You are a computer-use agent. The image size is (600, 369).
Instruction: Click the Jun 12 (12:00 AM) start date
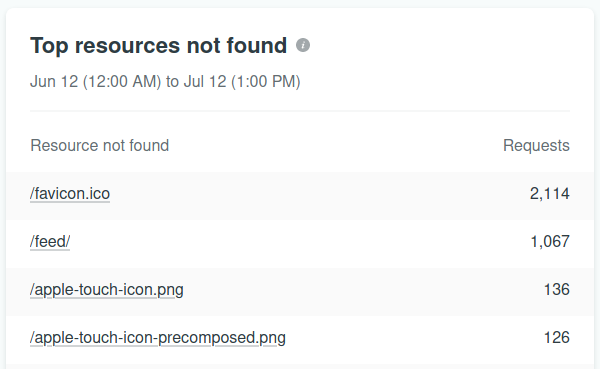96,82
